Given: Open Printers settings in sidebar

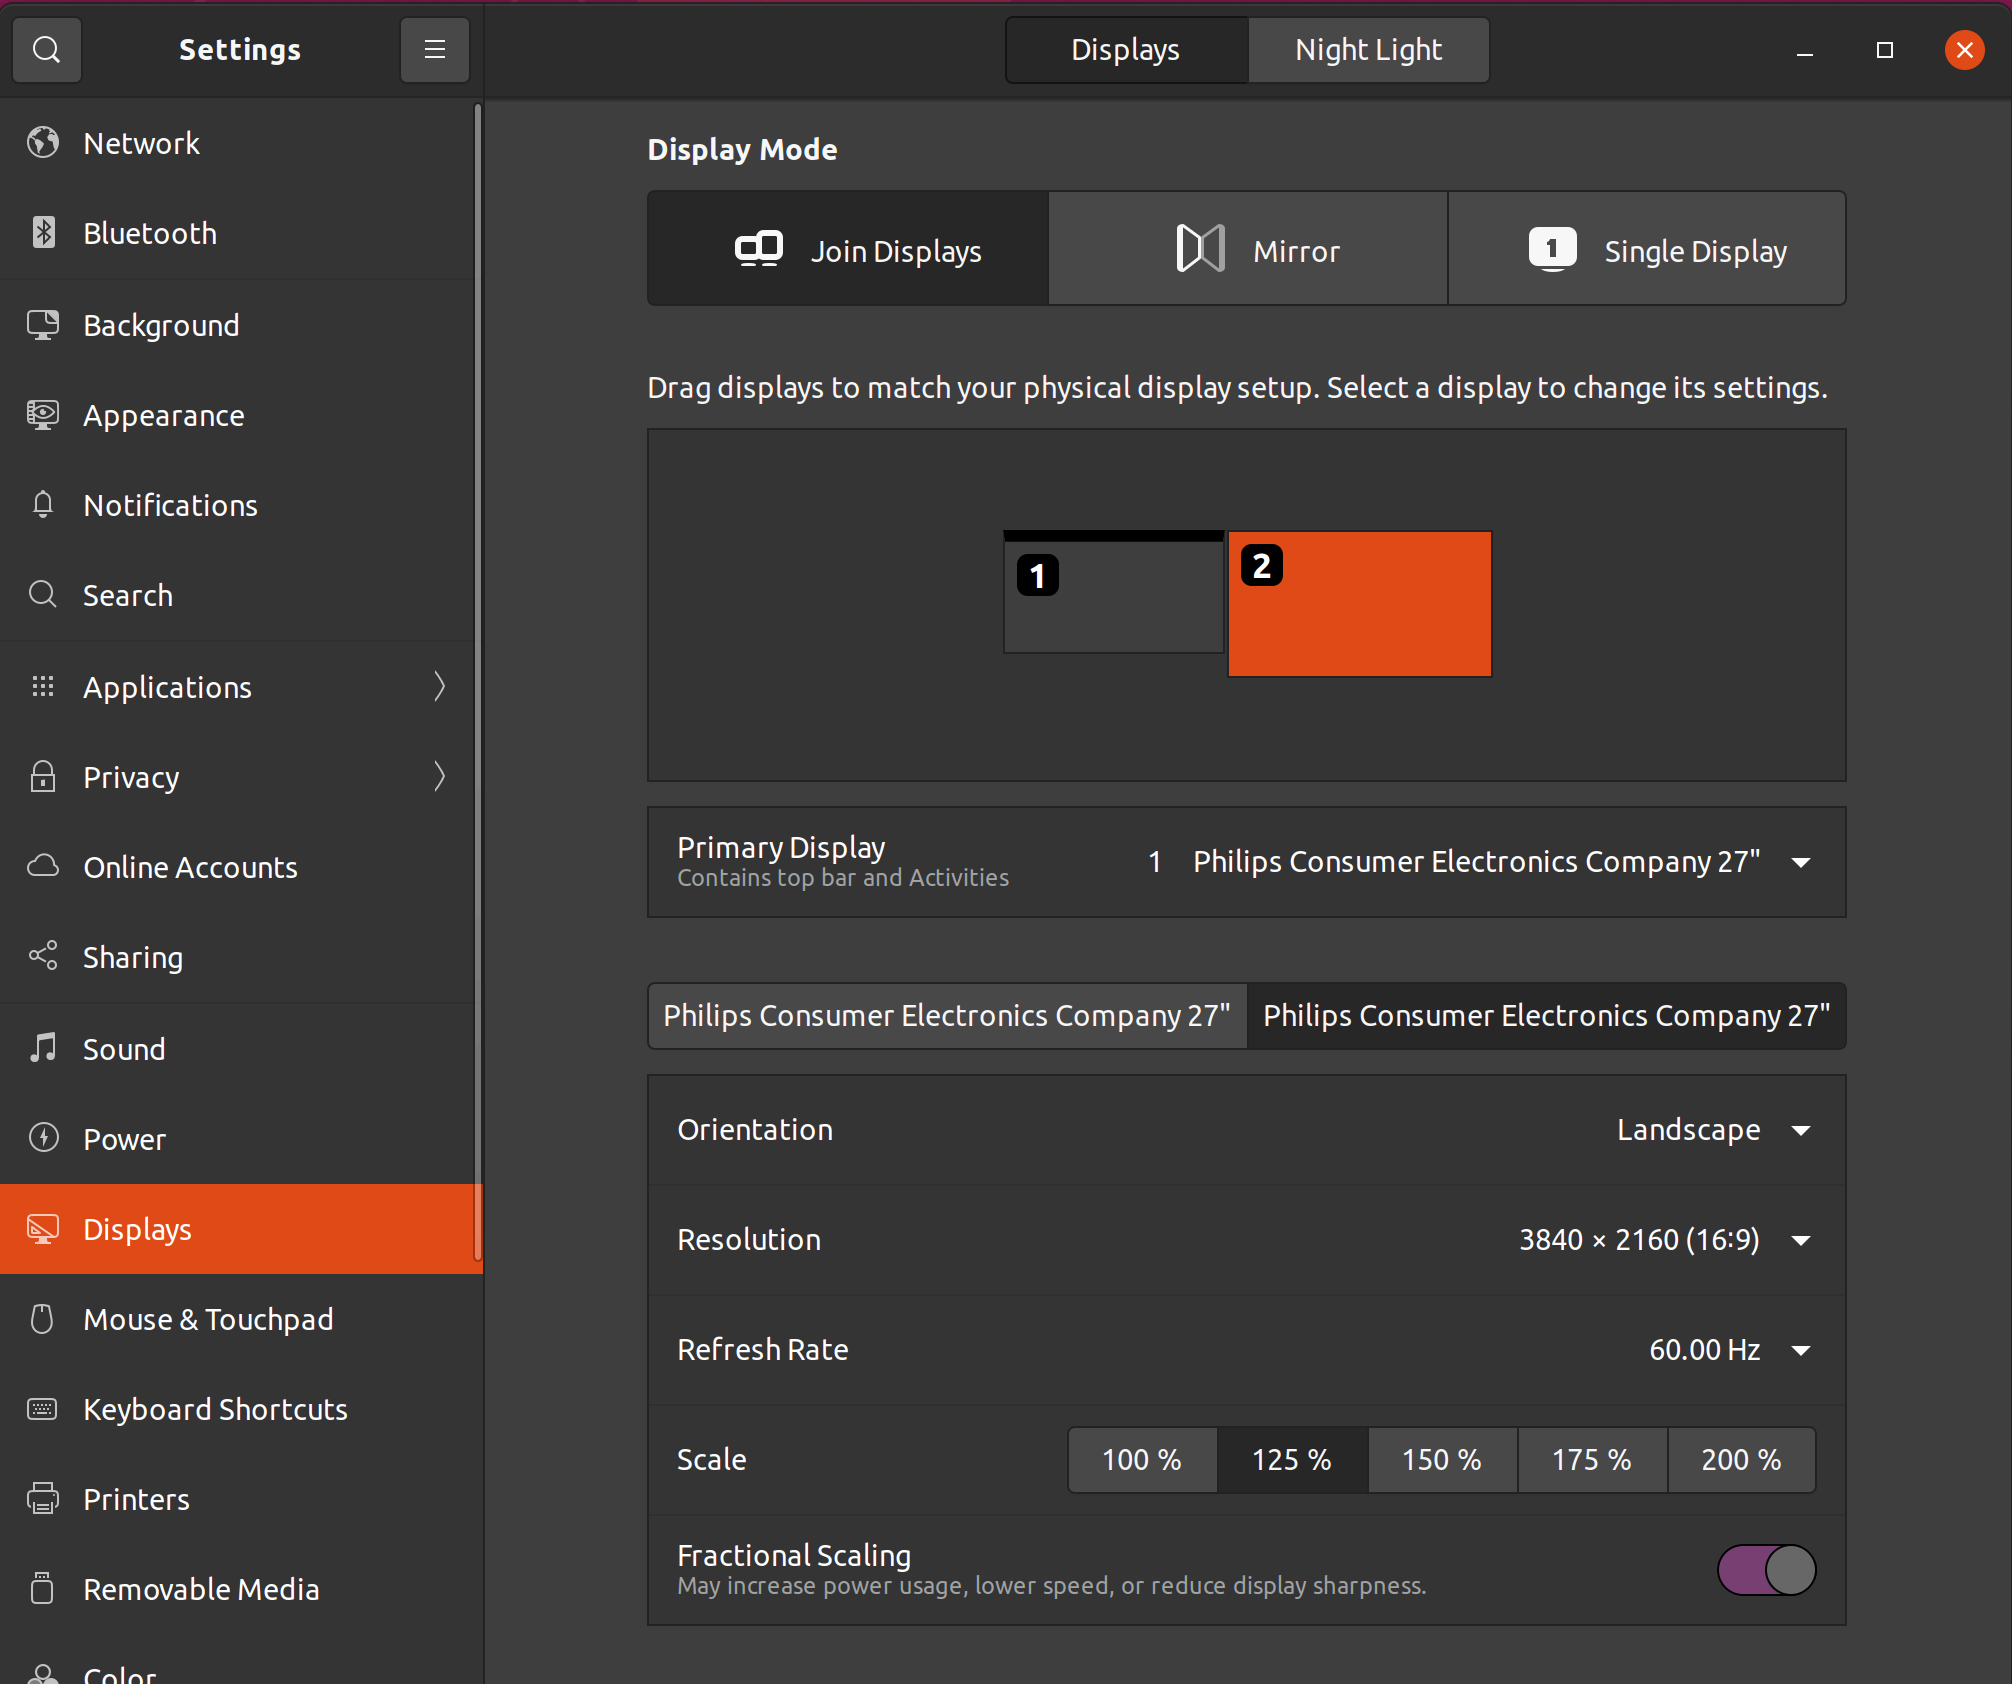Looking at the screenshot, I should pyautogui.click(x=136, y=1499).
